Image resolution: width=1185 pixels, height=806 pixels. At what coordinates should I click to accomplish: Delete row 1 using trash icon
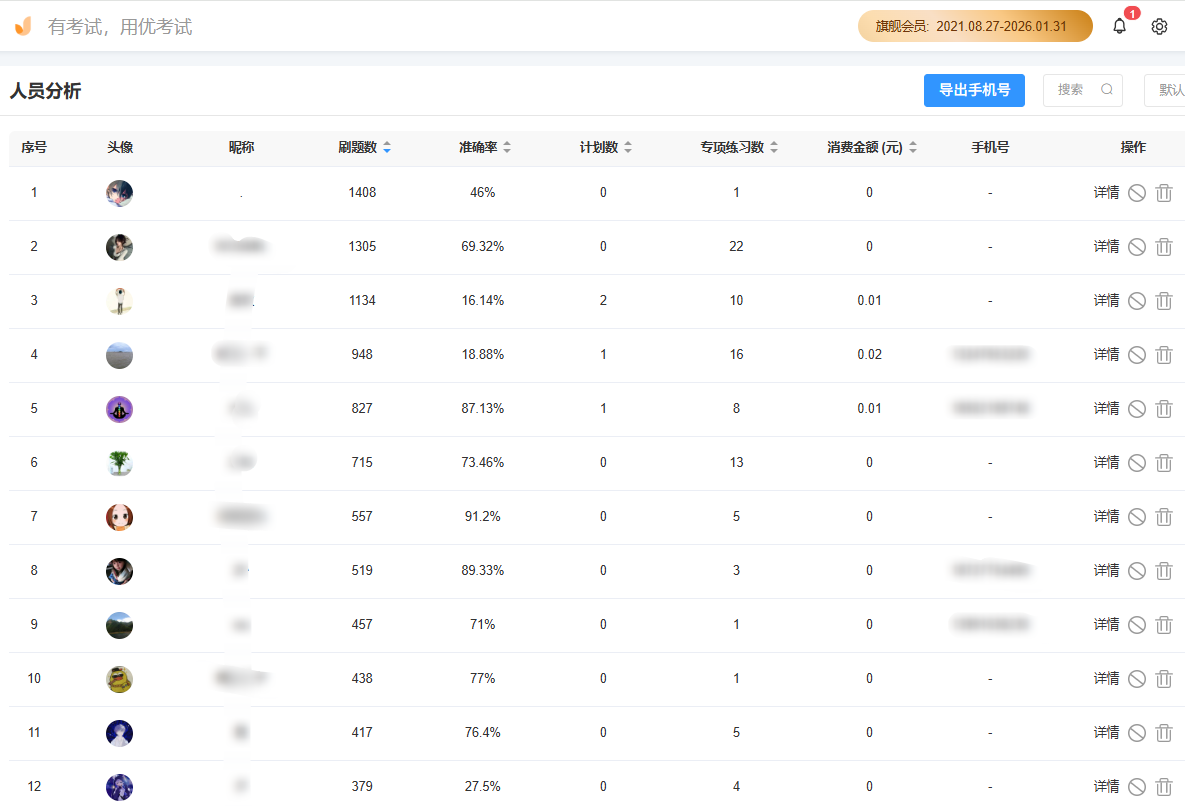[x=1164, y=193]
